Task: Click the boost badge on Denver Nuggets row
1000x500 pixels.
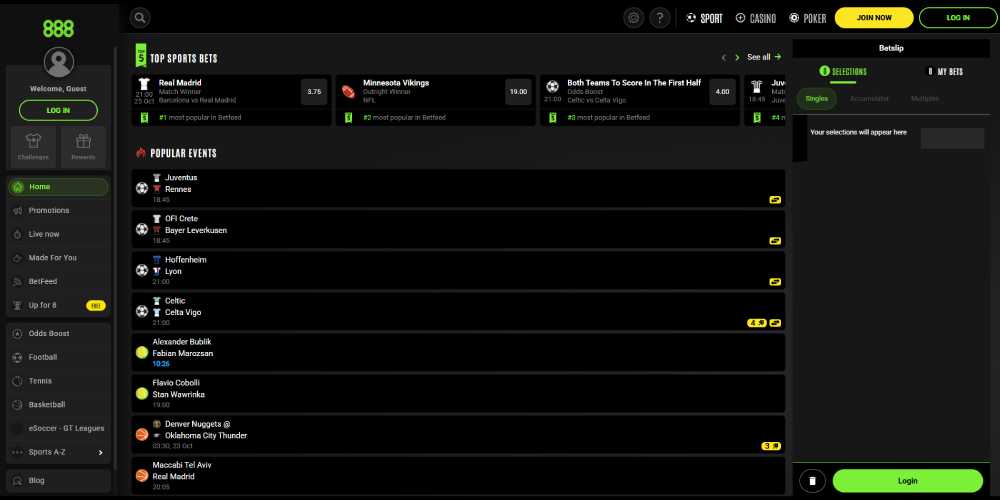Action: [x=771, y=446]
